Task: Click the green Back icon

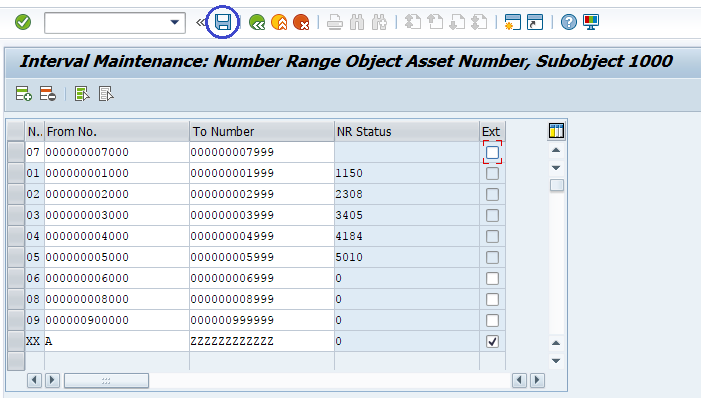Action: click(x=257, y=22)
